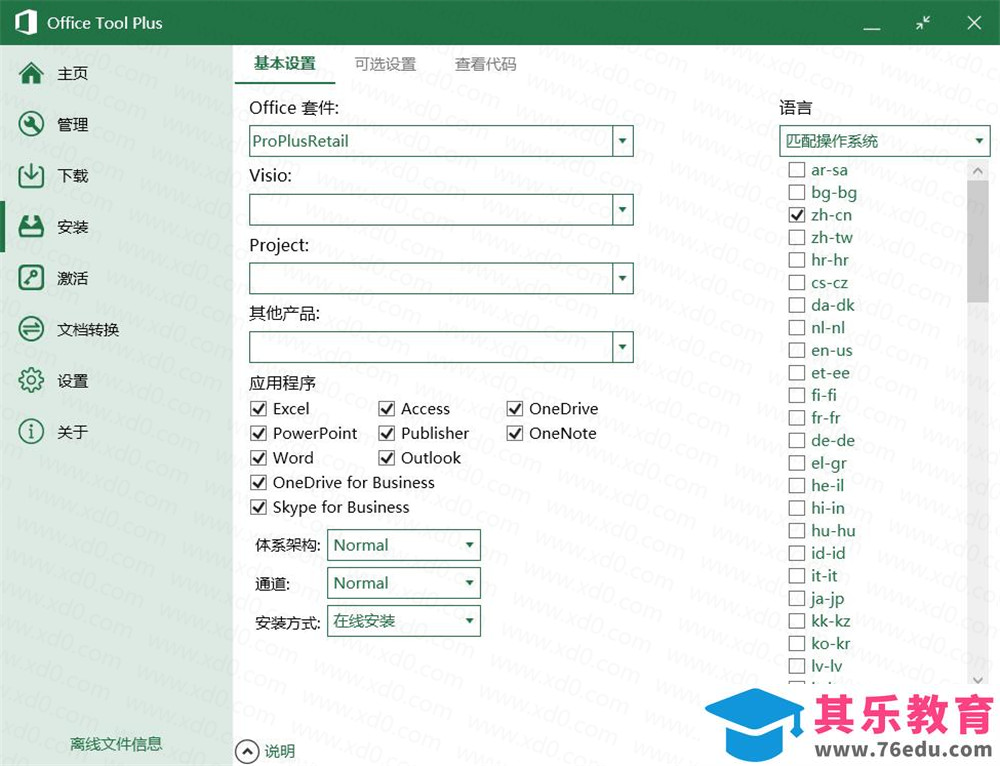1000x766 pixels.
Task: Open the 主页 sidebar label
Action: [73, 74]
